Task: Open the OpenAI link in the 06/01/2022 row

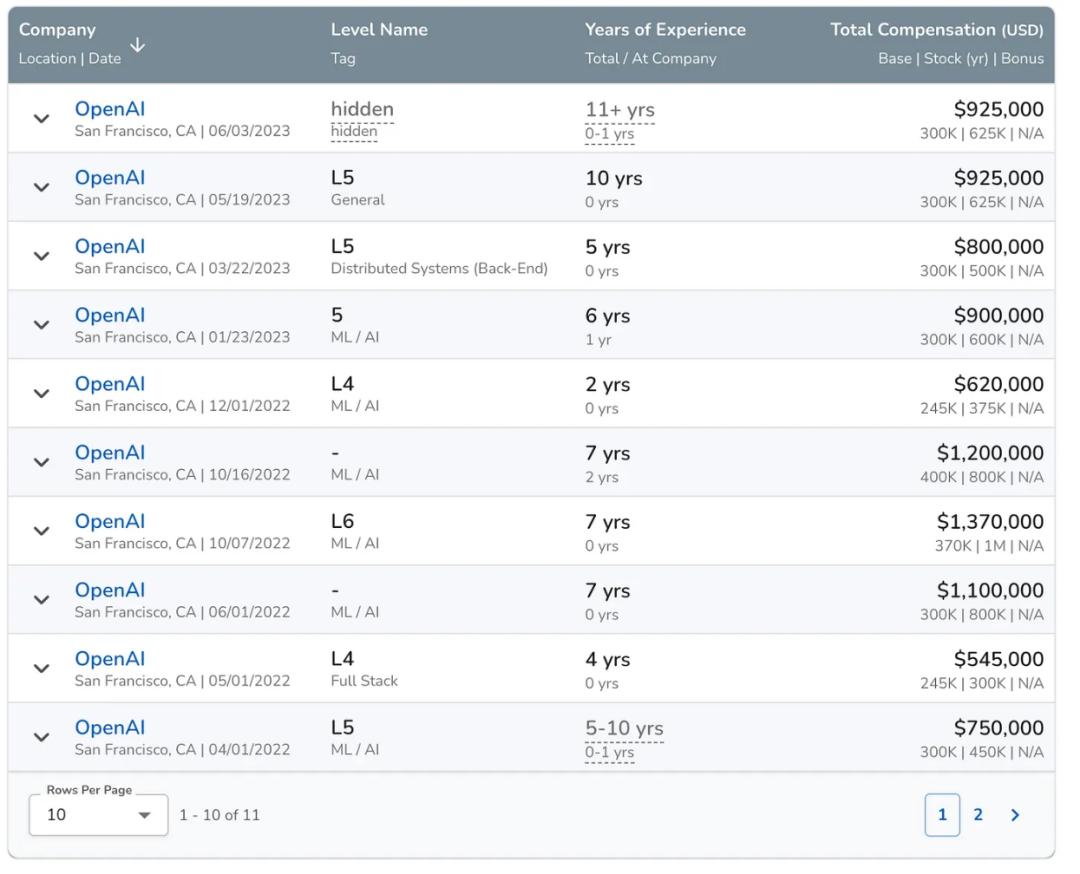Action: pos(110,590)
